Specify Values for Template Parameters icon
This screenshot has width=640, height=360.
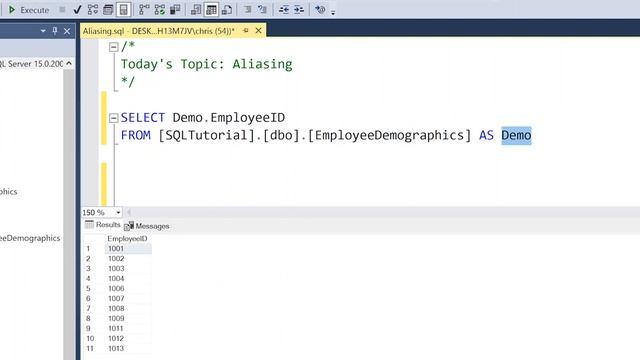coord(320,10)
